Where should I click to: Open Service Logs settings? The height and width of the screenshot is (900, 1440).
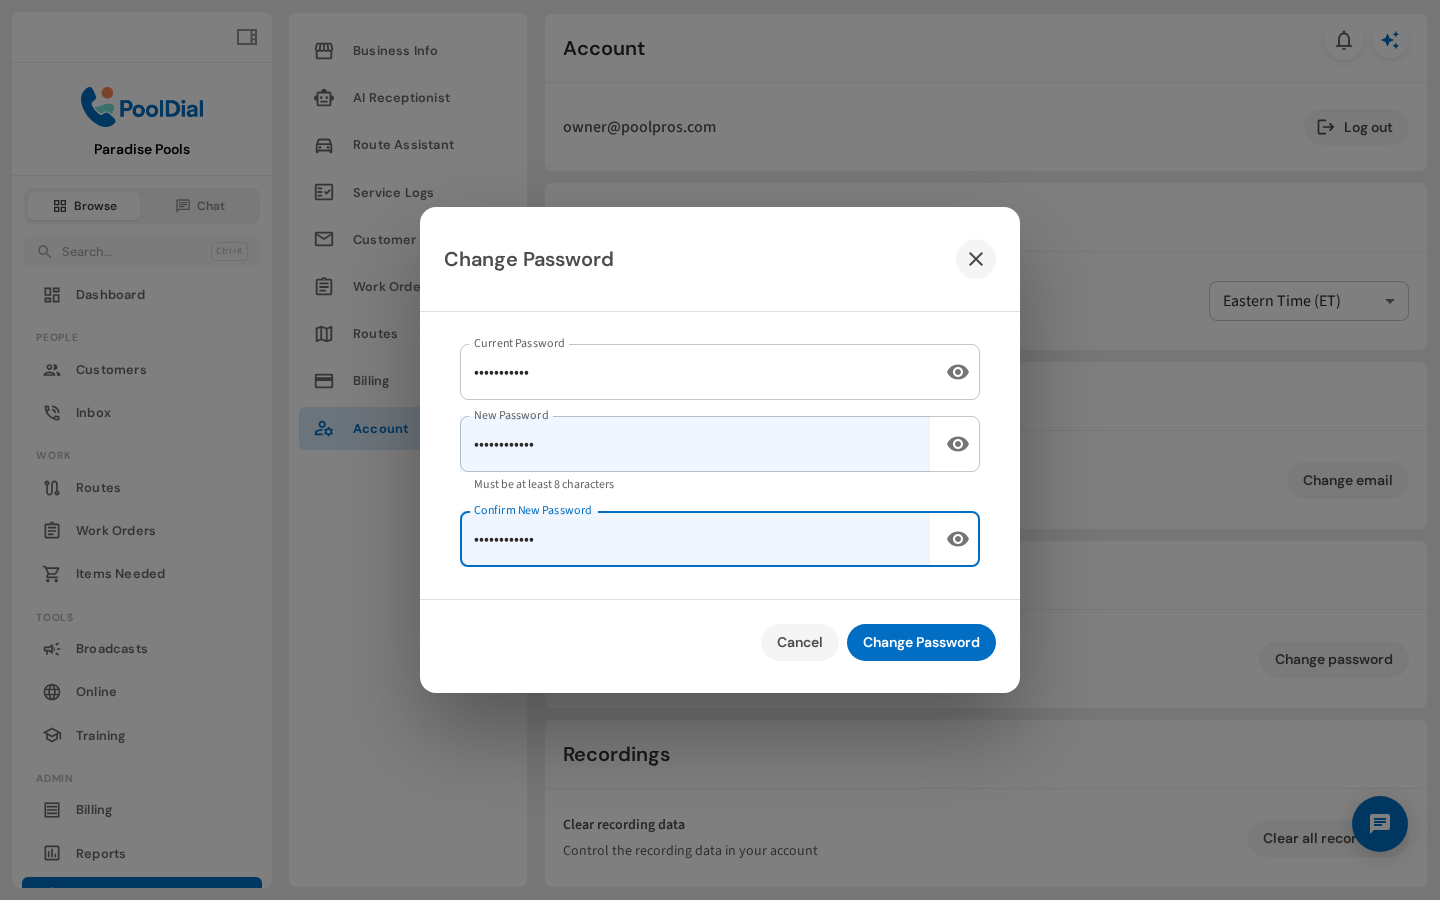pos(408,192)
